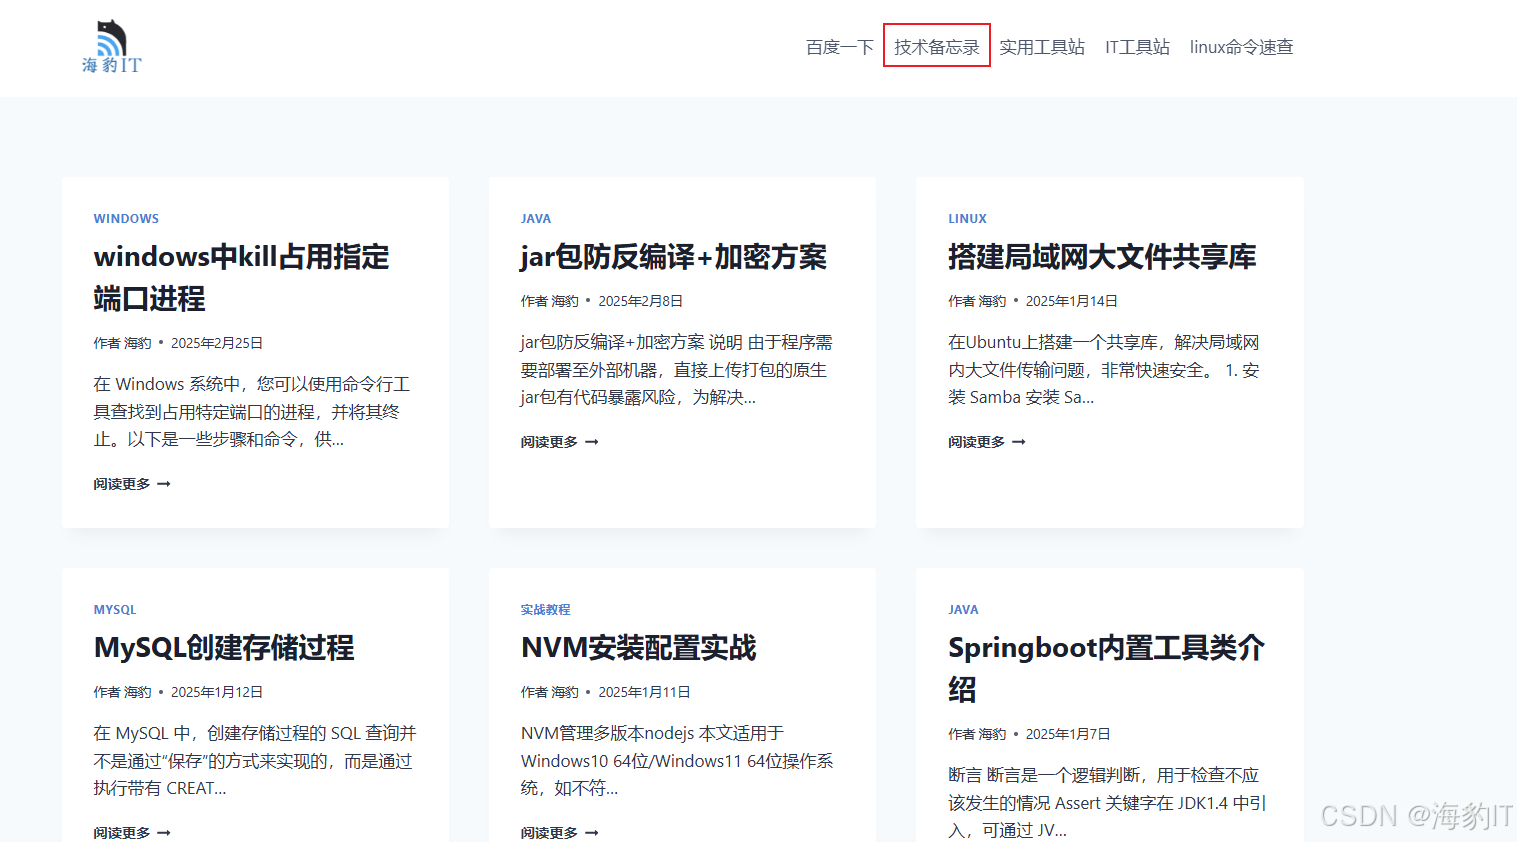The height and width of the screenshot is (842, 1517).
Task: Select linux命令速查 in the top menu
Action: pyautogui.click(x=1241, y=47)
